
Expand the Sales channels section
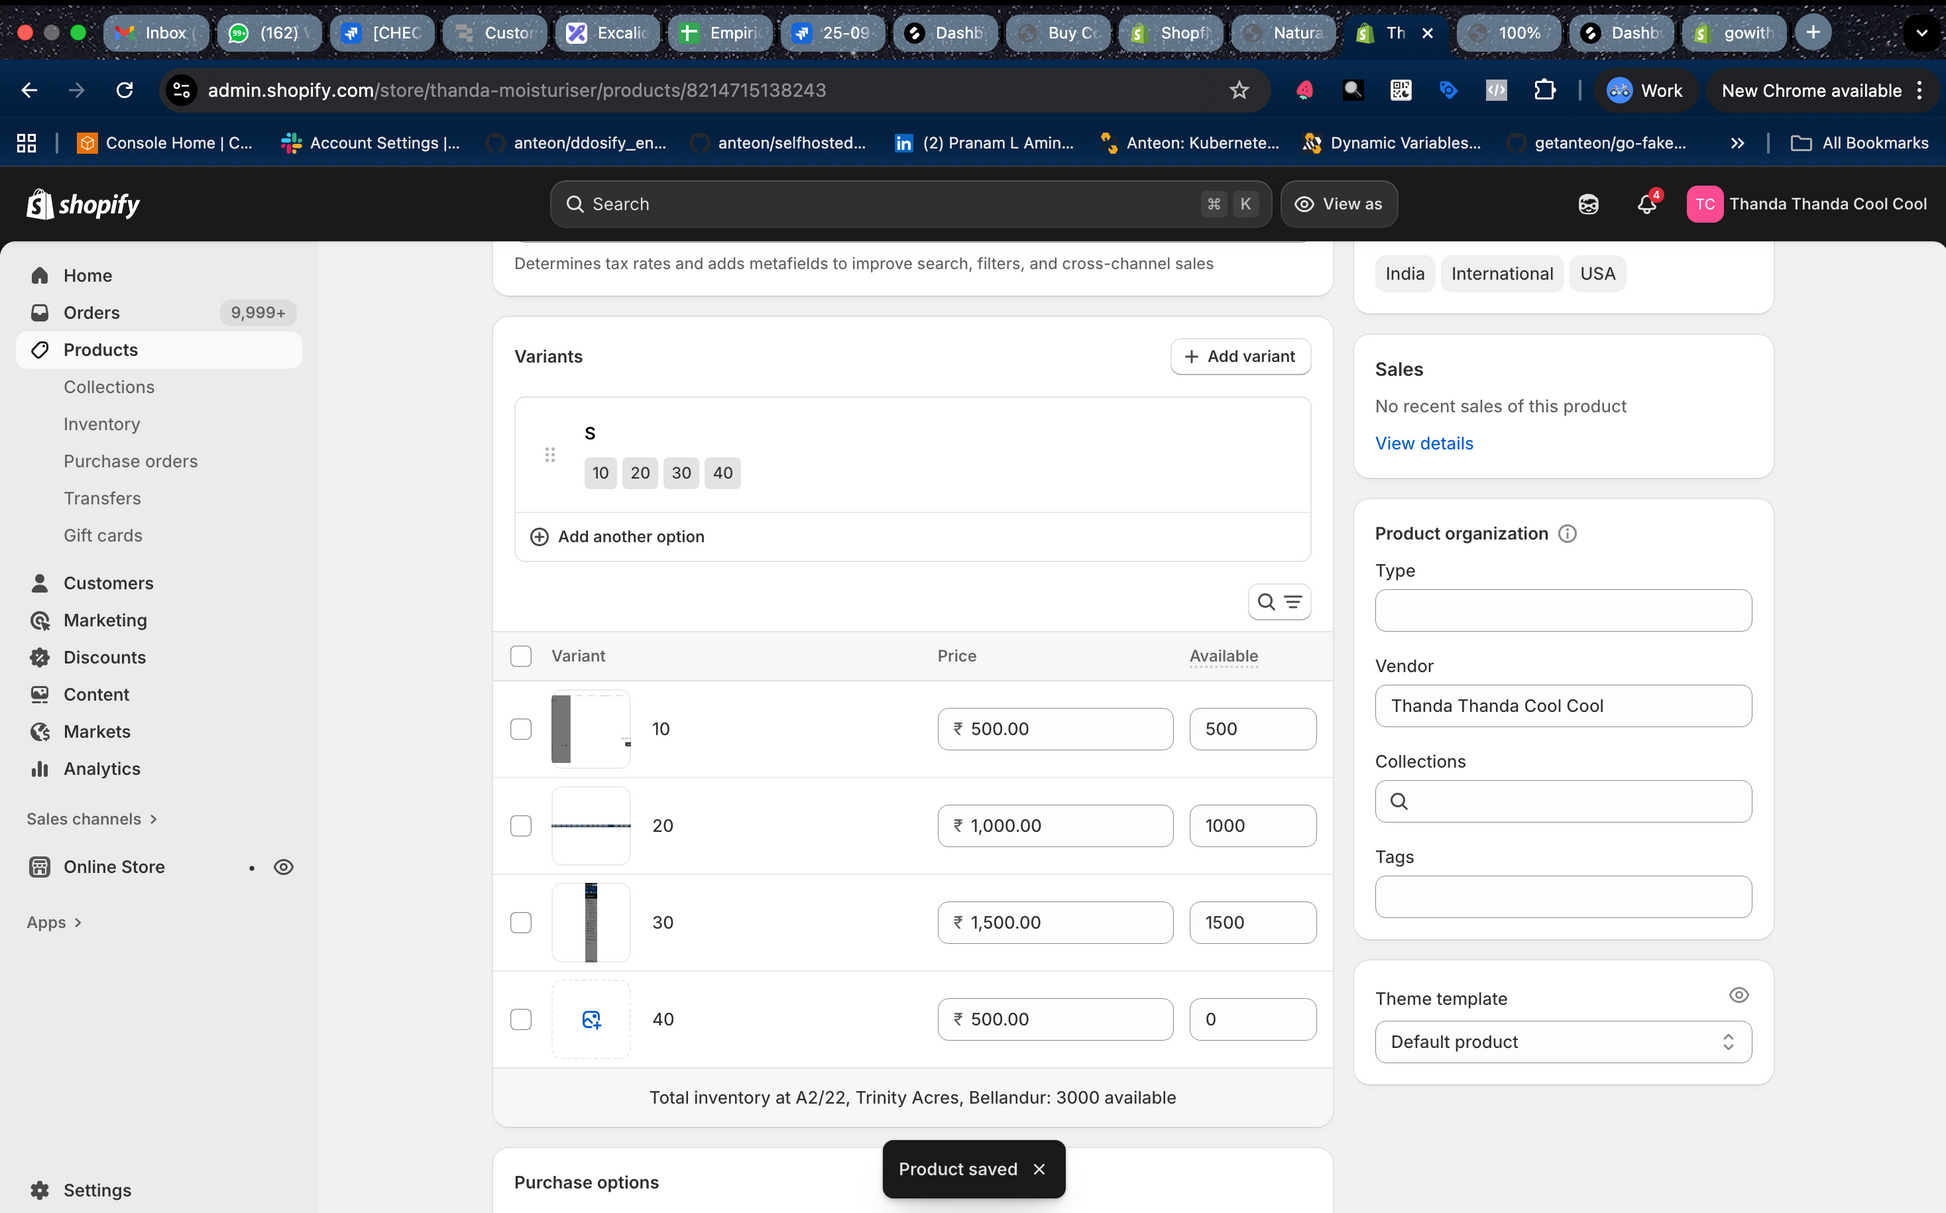(x=92, y=819)
